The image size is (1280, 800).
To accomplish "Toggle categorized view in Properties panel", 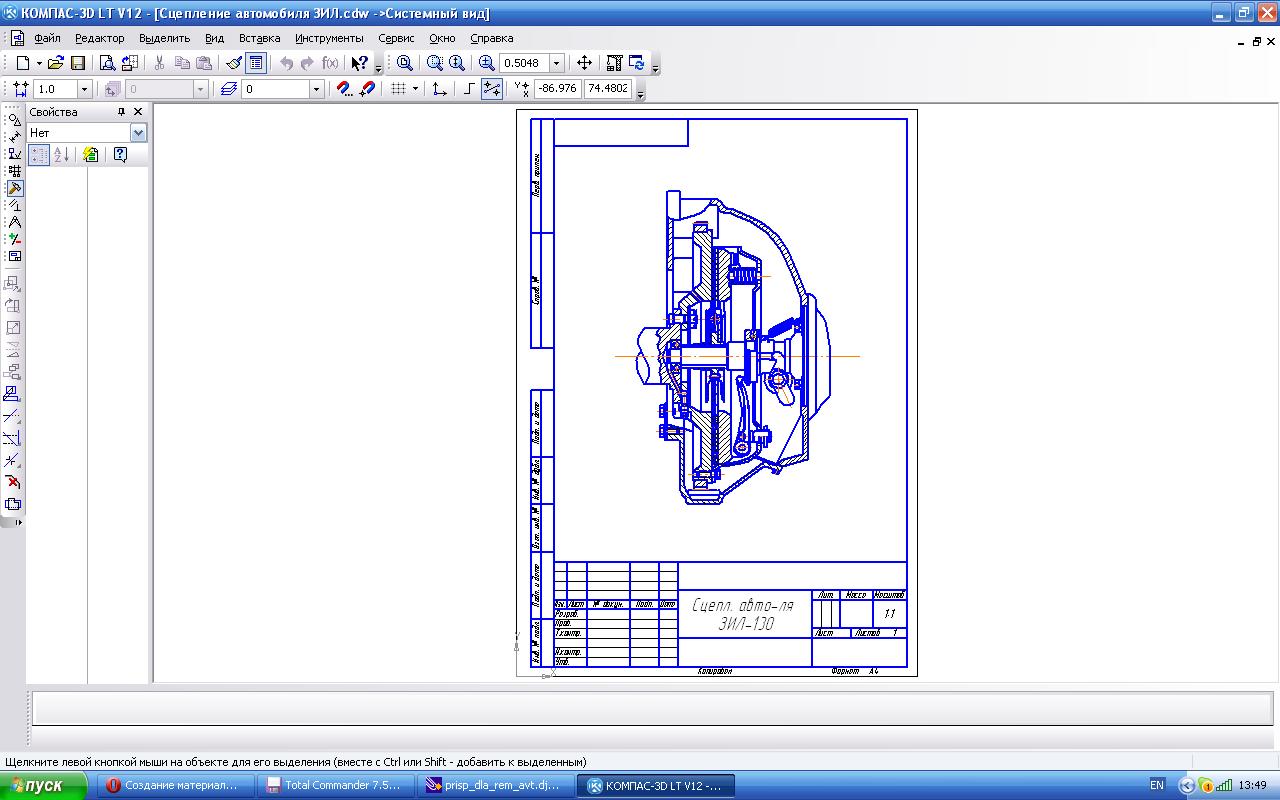I will (39, 154).
